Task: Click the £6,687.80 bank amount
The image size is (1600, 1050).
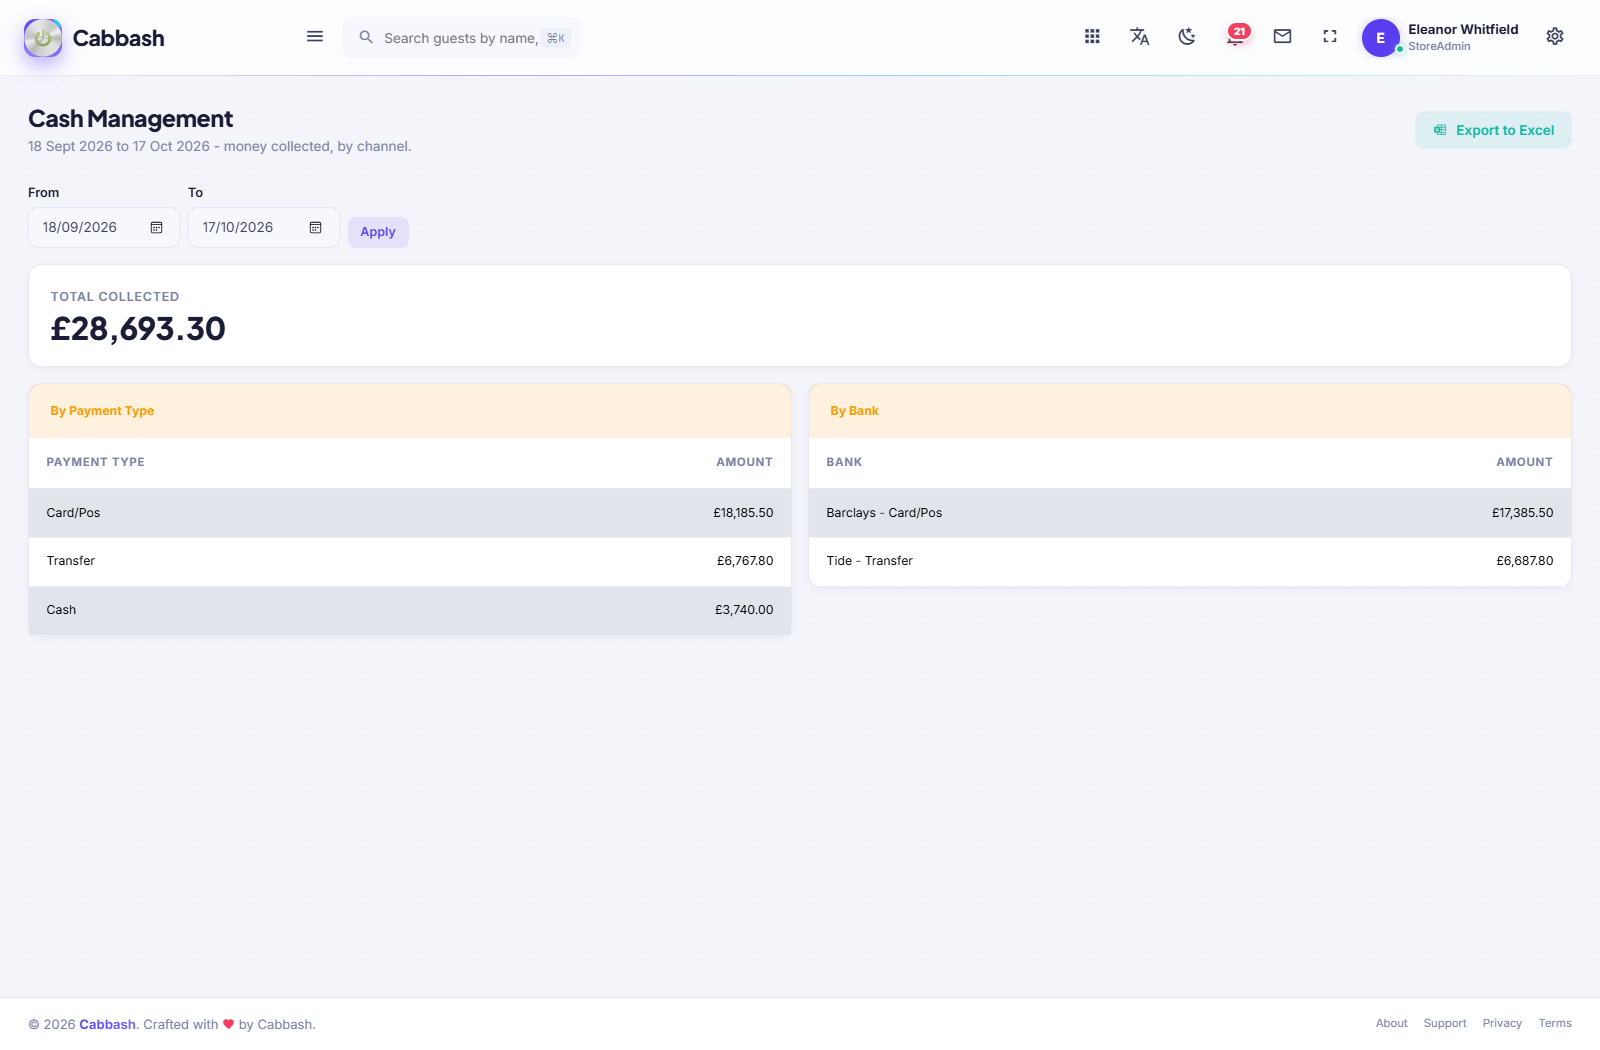Action: pyautogui.click(x=1524, y=561)
